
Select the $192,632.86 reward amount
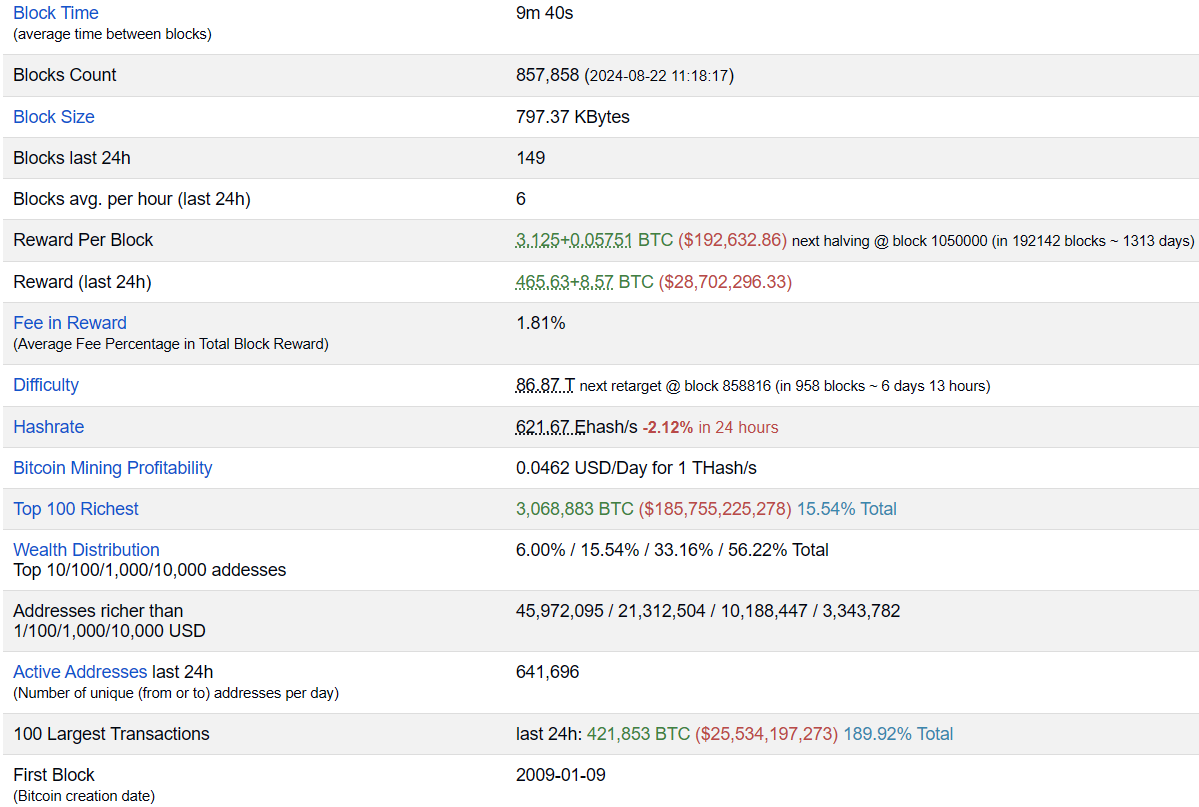(x=733, y=240)
